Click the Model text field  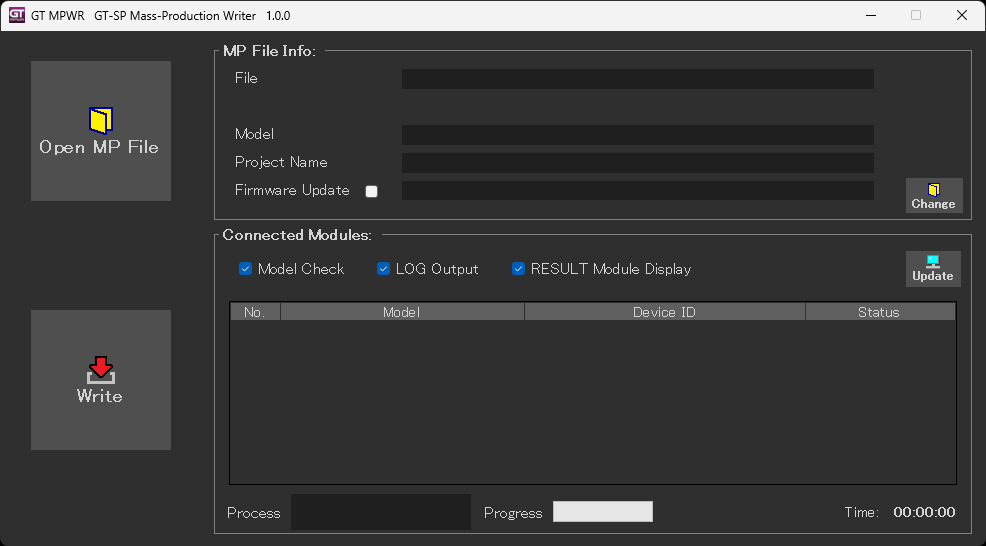pyautogui.click(x=637, y=135)
